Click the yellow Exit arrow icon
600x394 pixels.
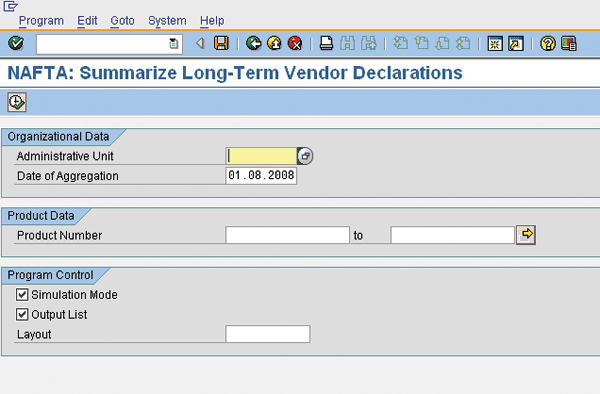(x=274, y=43)
